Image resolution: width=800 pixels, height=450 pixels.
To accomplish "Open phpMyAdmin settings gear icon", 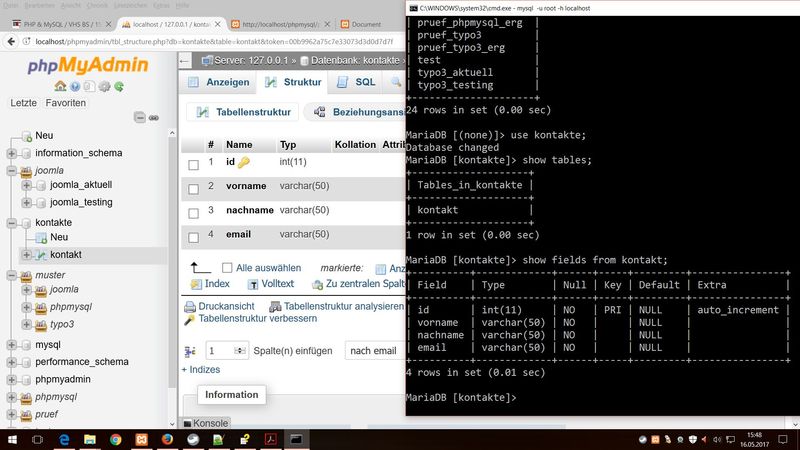I will [x=105, y=86].
